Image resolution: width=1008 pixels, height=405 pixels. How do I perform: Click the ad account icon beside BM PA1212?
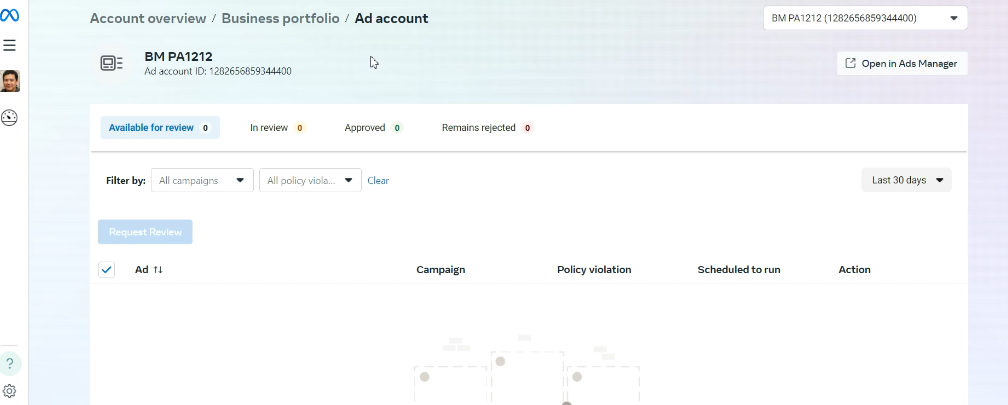coord(111,64)
